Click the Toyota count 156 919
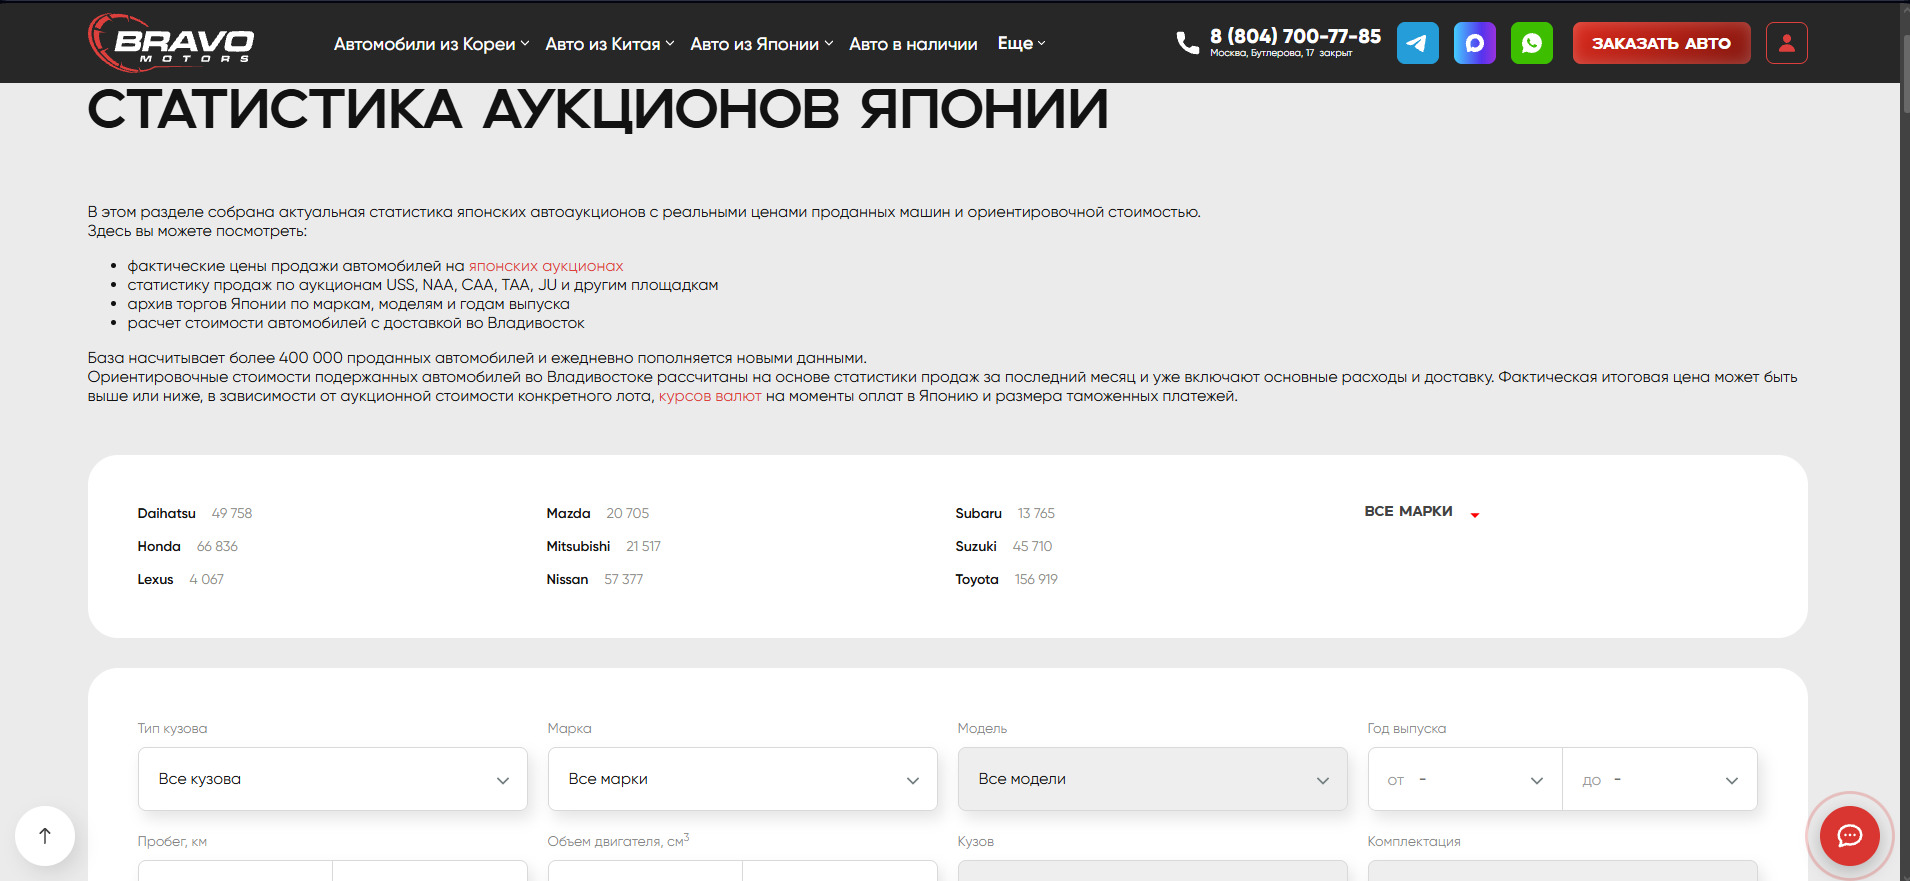This screenshot has width=1910, height=881. coord(1036,579)
